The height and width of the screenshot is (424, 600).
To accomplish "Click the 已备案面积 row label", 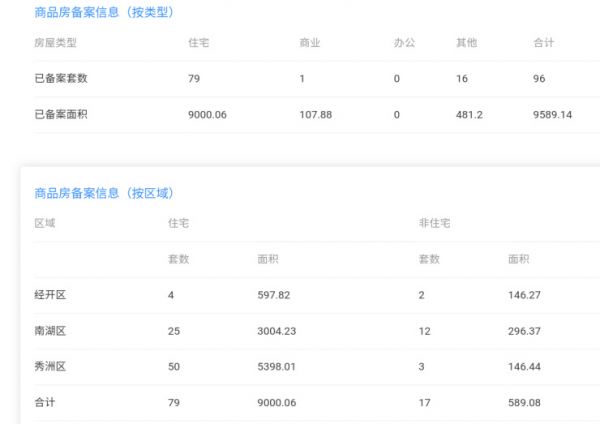I will tap(61, 114).
